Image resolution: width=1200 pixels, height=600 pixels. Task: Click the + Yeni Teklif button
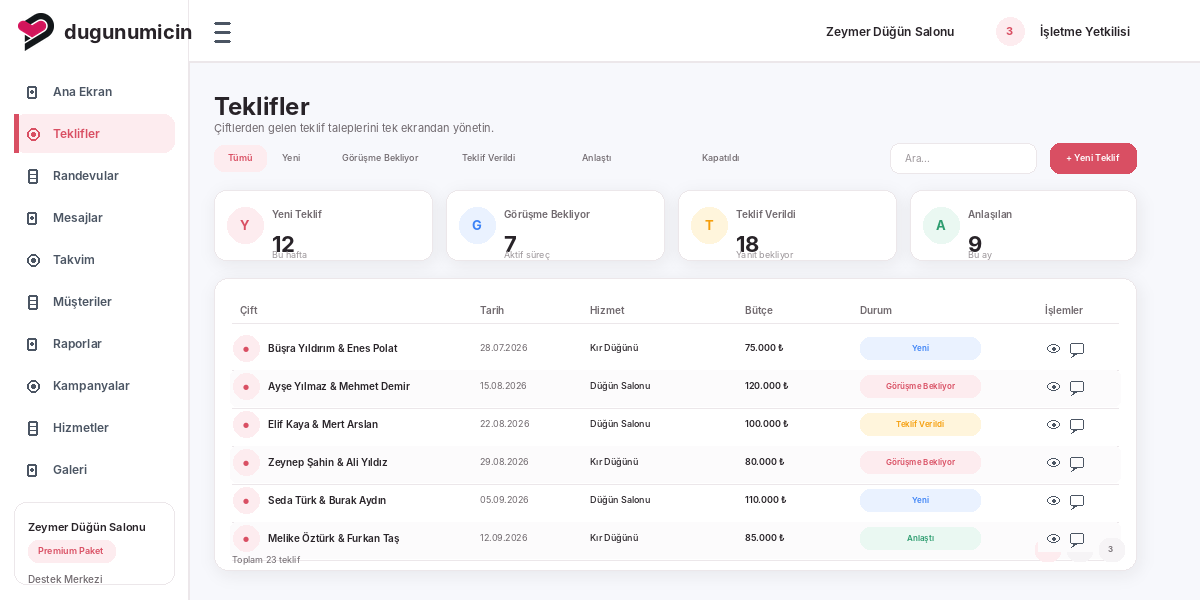(x=1093, y=158)
